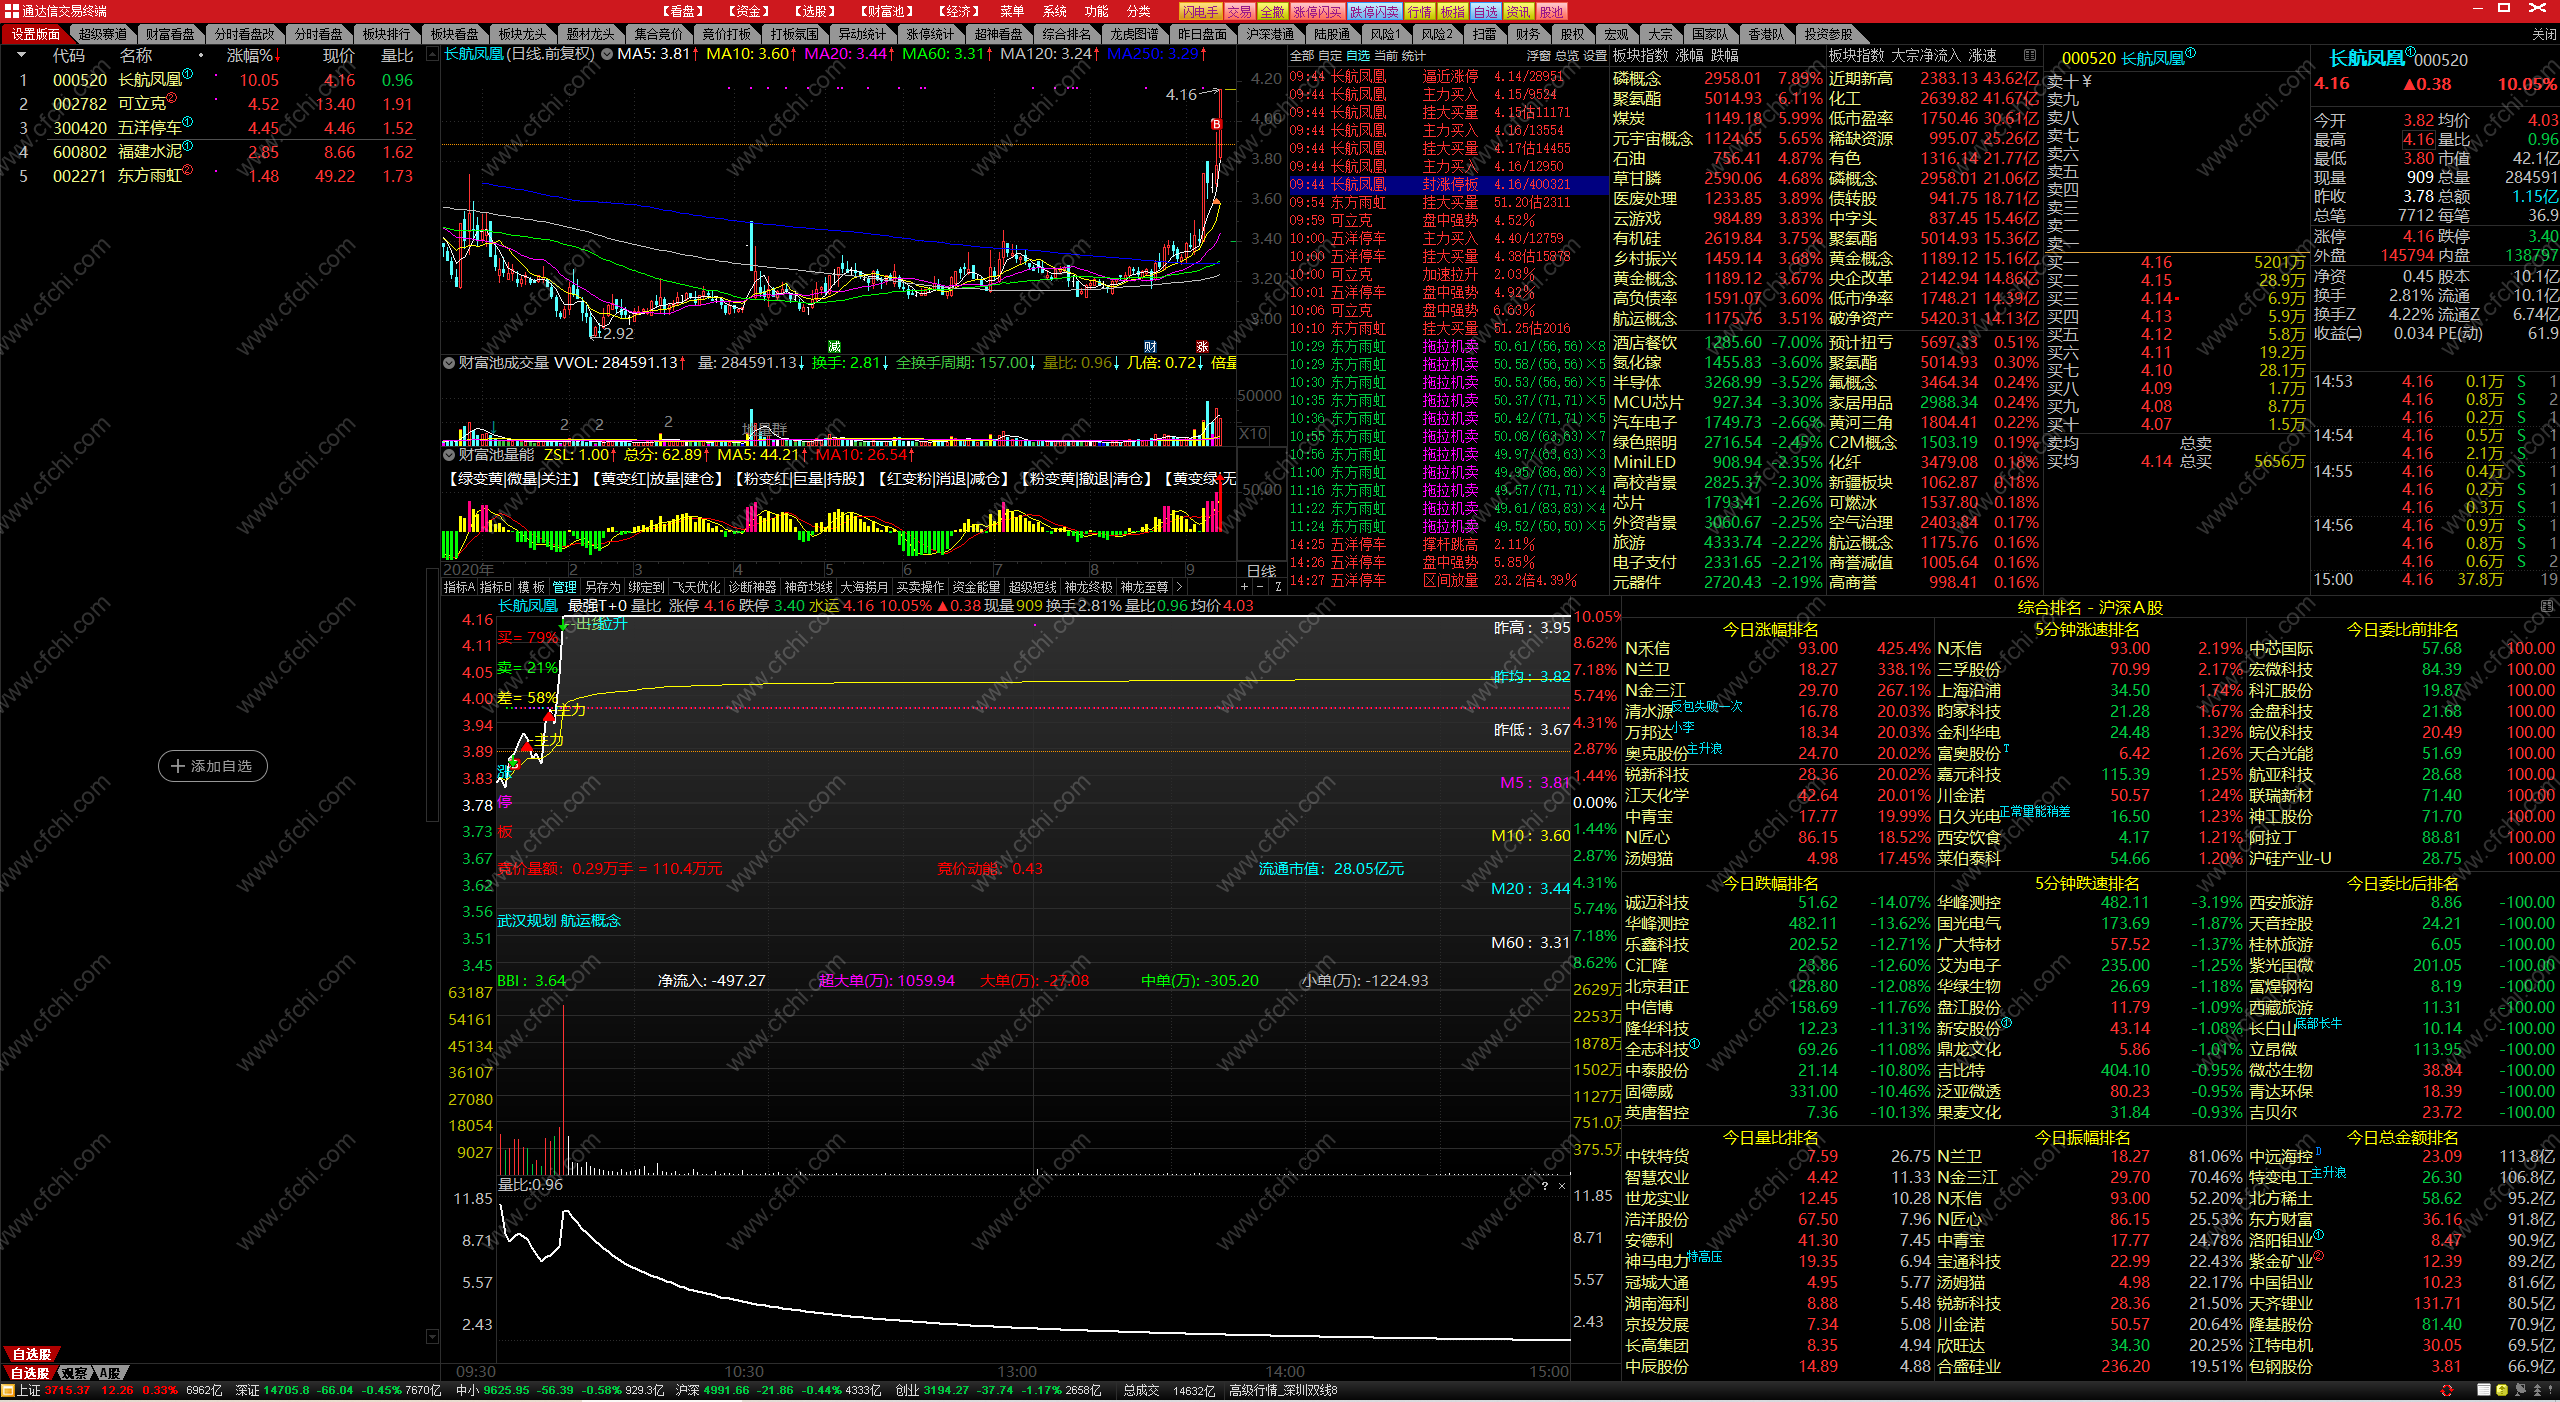
Task: Click the plus zoom-in icon on chart toolbar
Action: tap(1244, 587)
